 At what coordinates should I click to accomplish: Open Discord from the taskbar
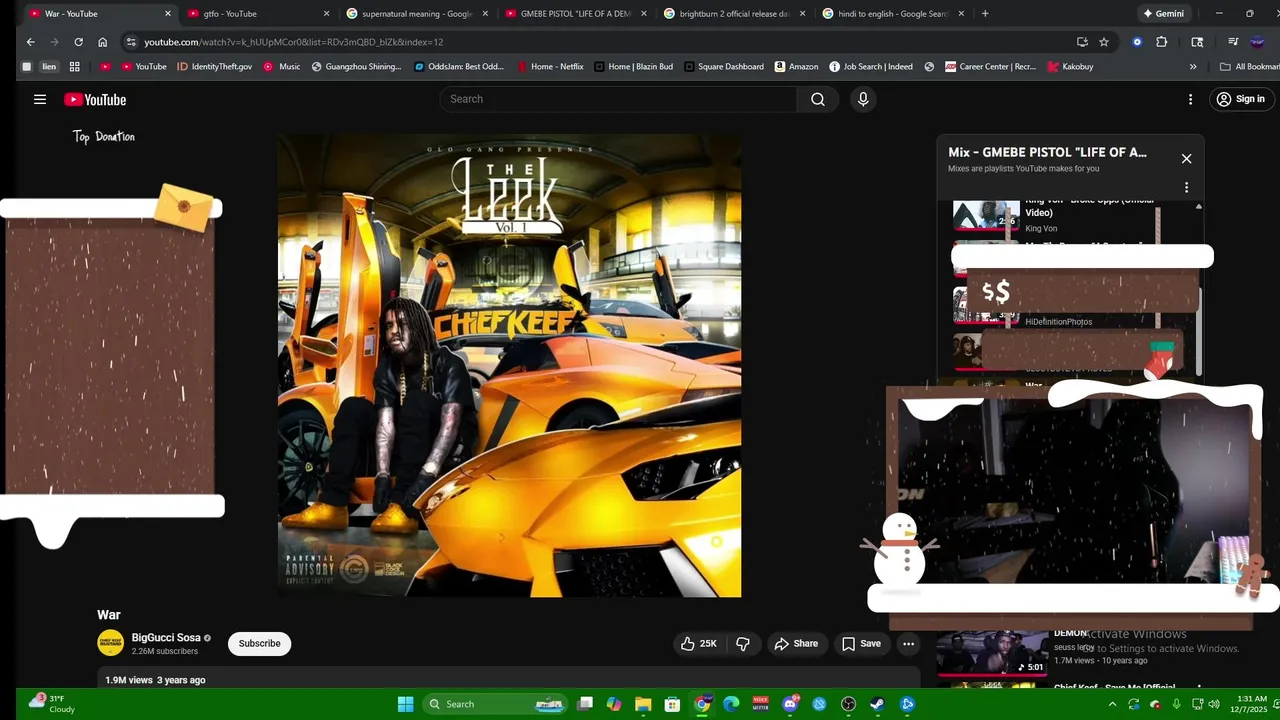tap(790, 704)
